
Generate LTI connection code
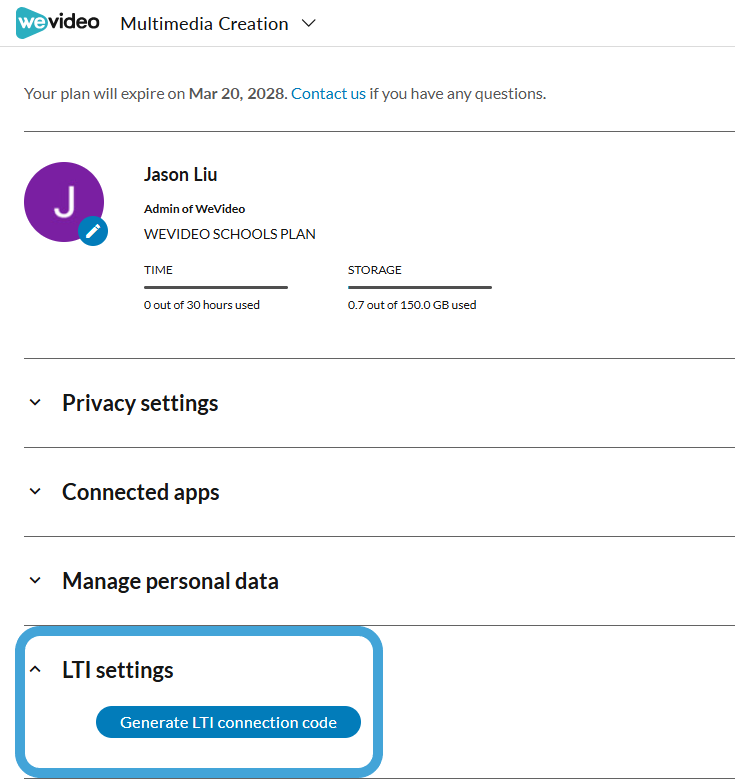pos(228,722)
